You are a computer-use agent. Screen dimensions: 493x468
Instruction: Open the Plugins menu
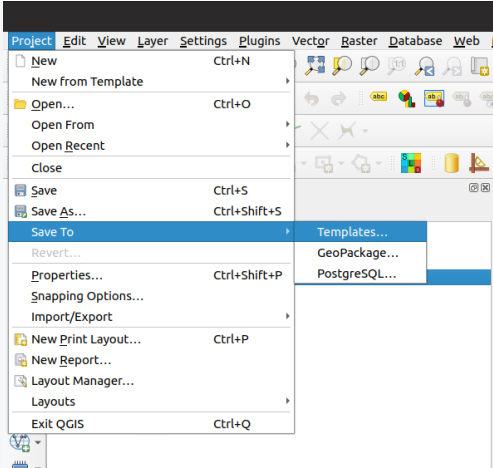pos(259,41)
